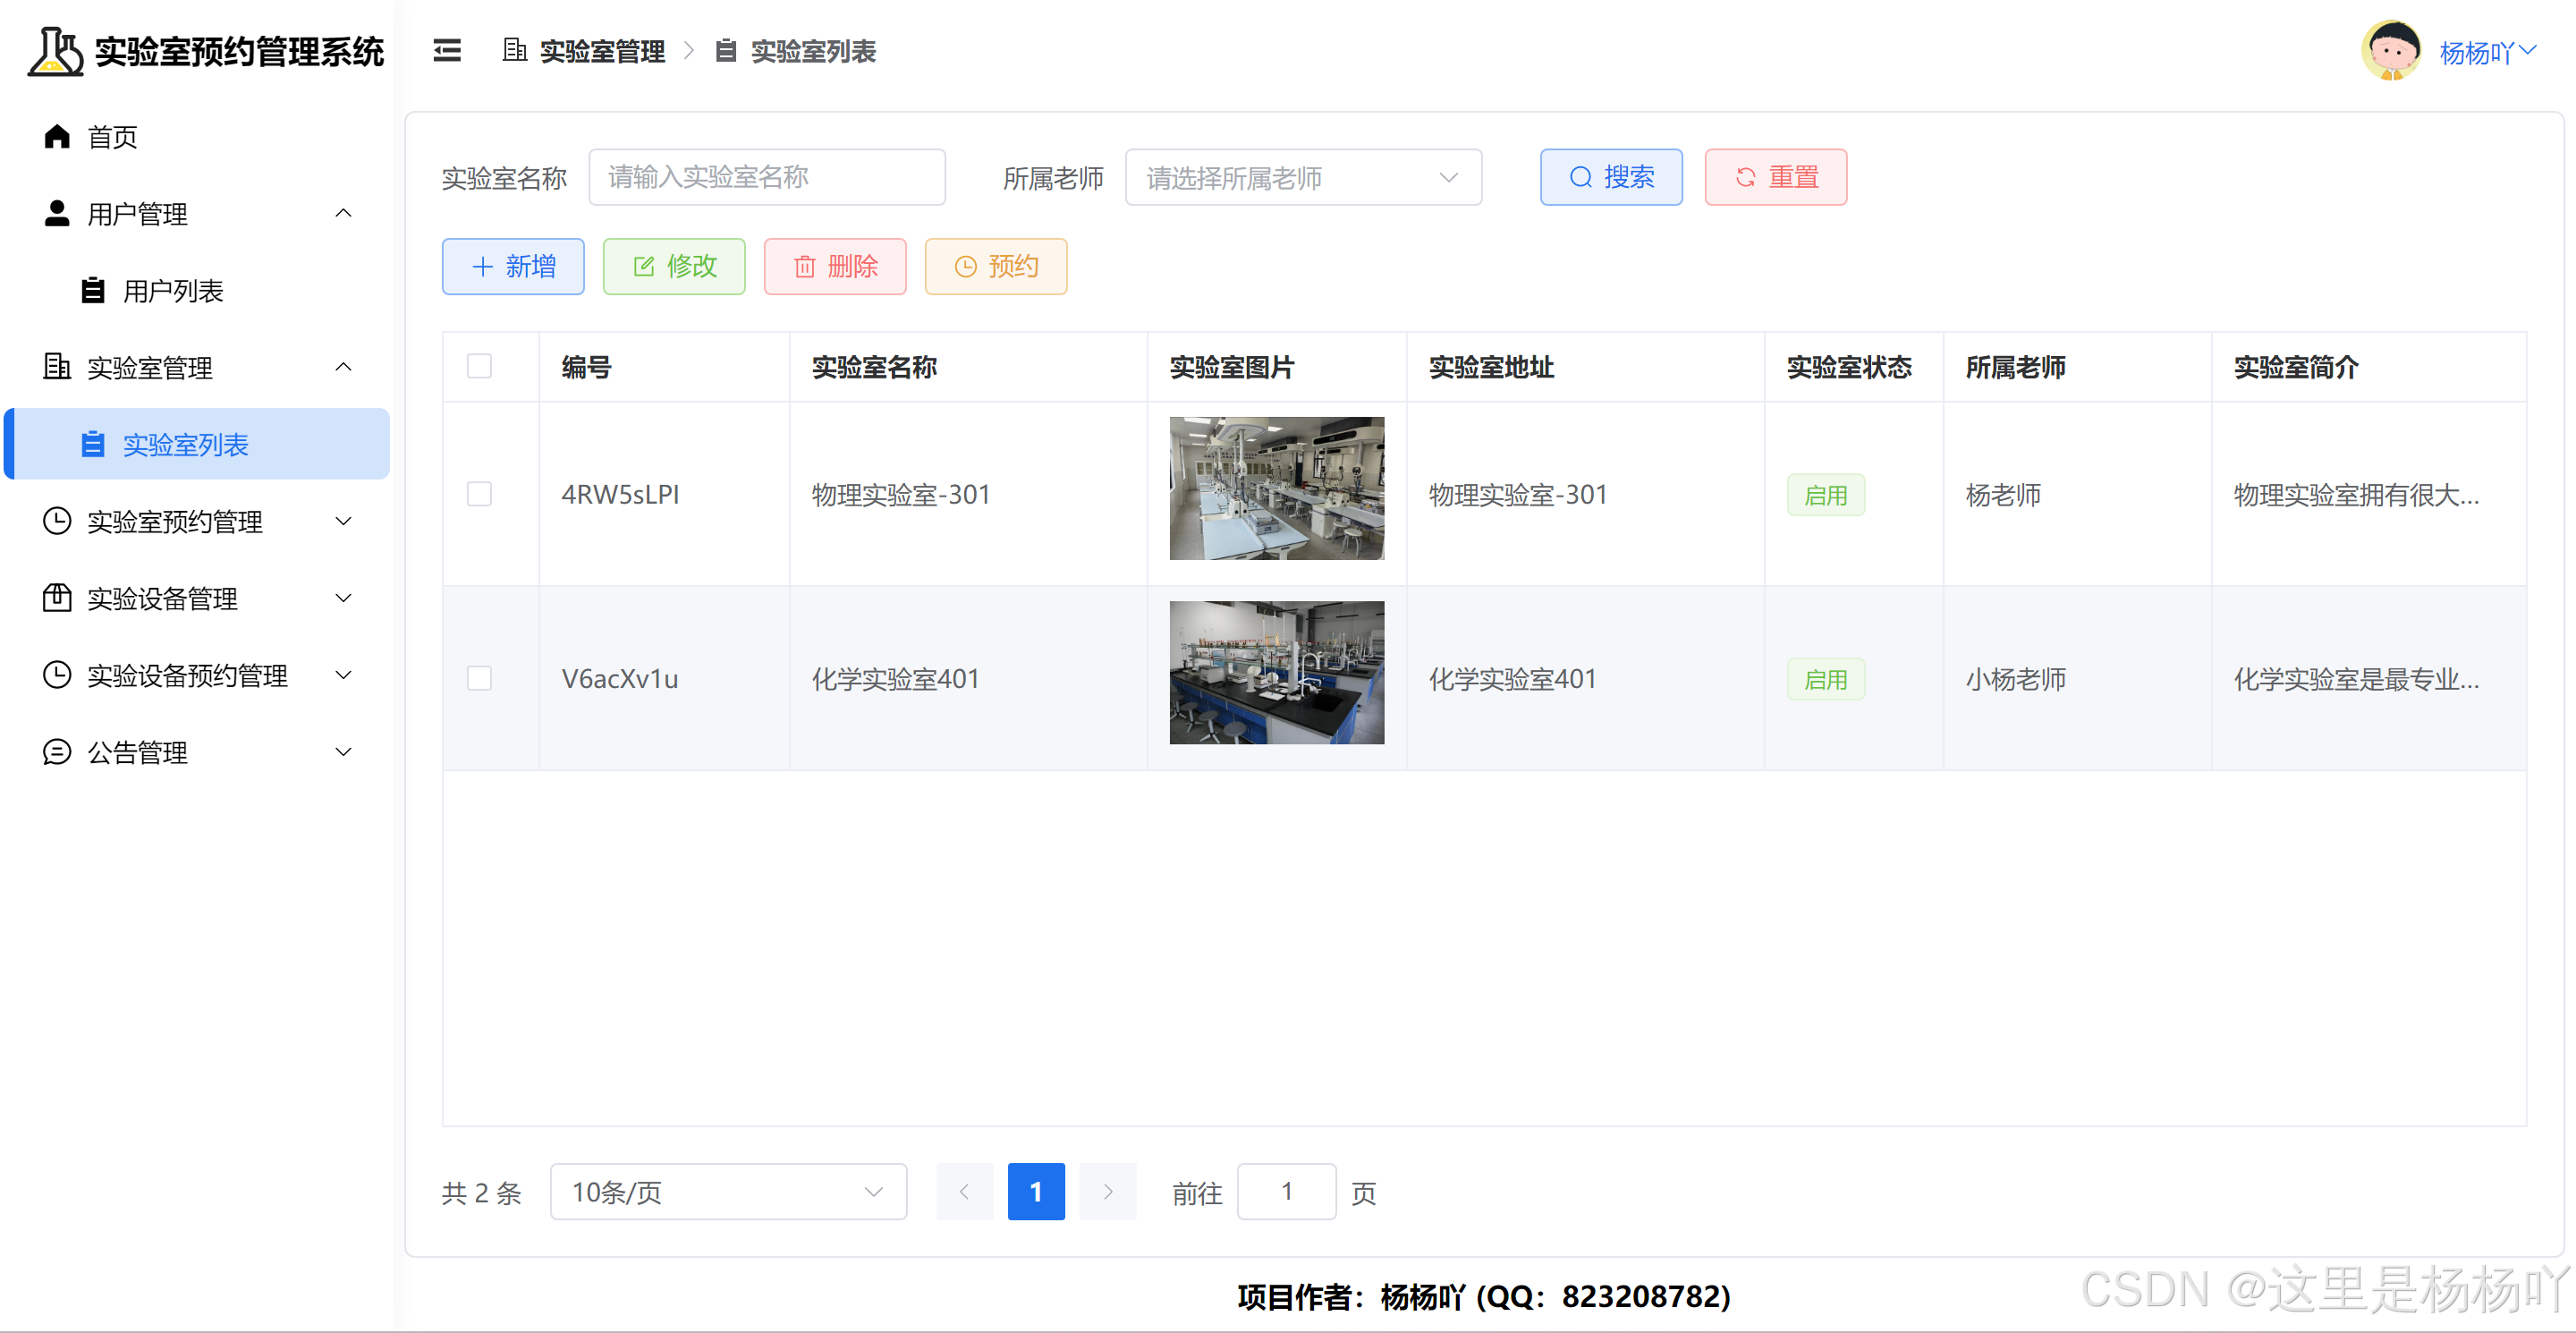
Task: Collapse the 用户管理 menu chevron
Action: click(343, 213)
